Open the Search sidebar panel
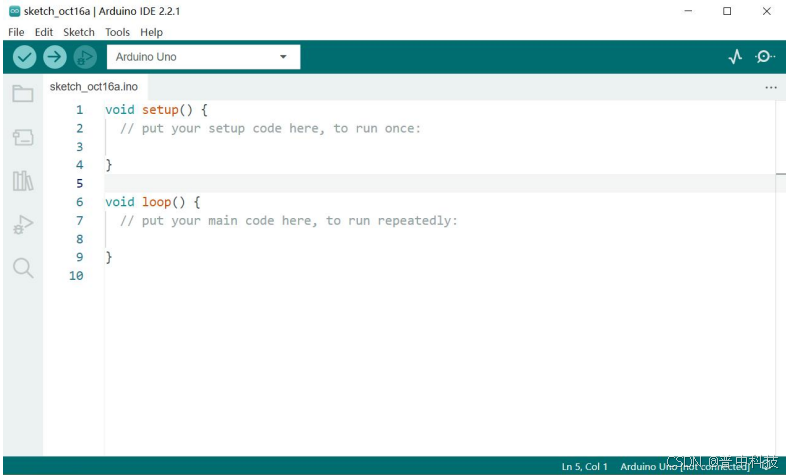The width and height of the screenshot is (786, 476). [x=23, y=268]
